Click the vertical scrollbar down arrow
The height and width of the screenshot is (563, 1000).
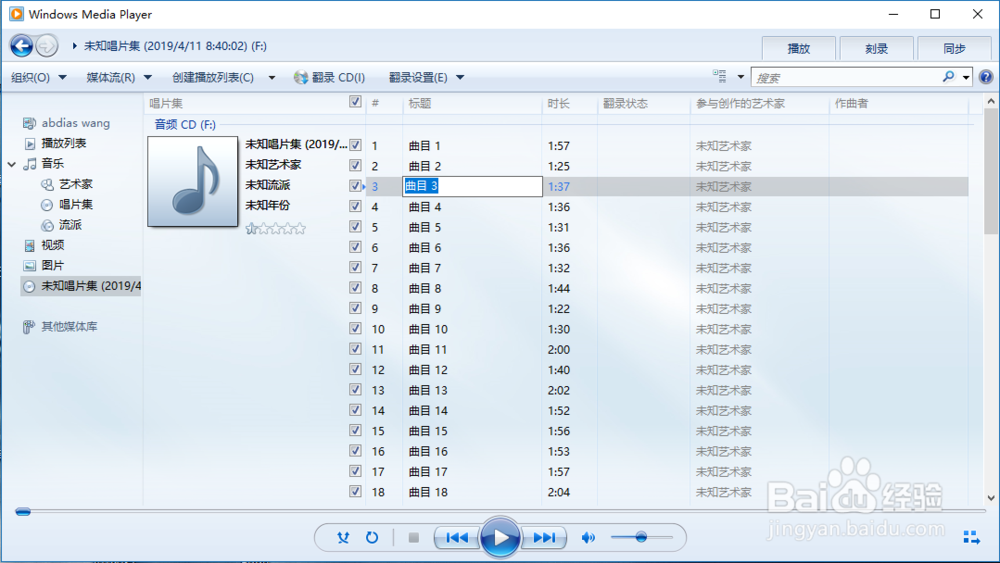pos(991,498)
